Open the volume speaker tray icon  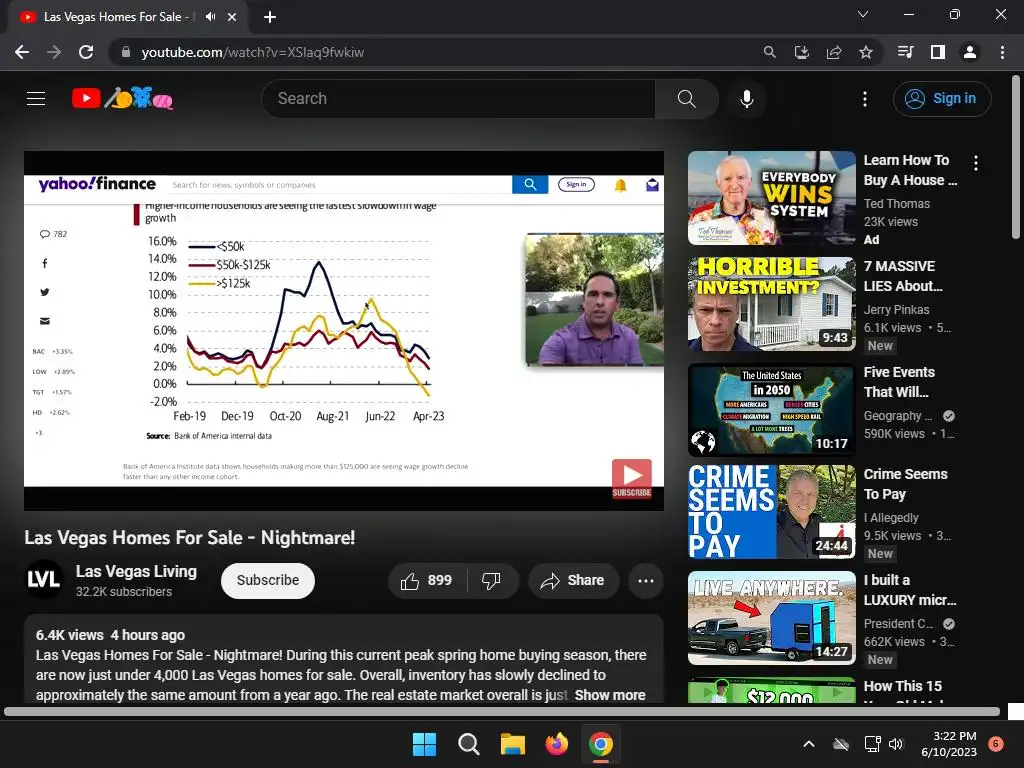click(896, 744)
